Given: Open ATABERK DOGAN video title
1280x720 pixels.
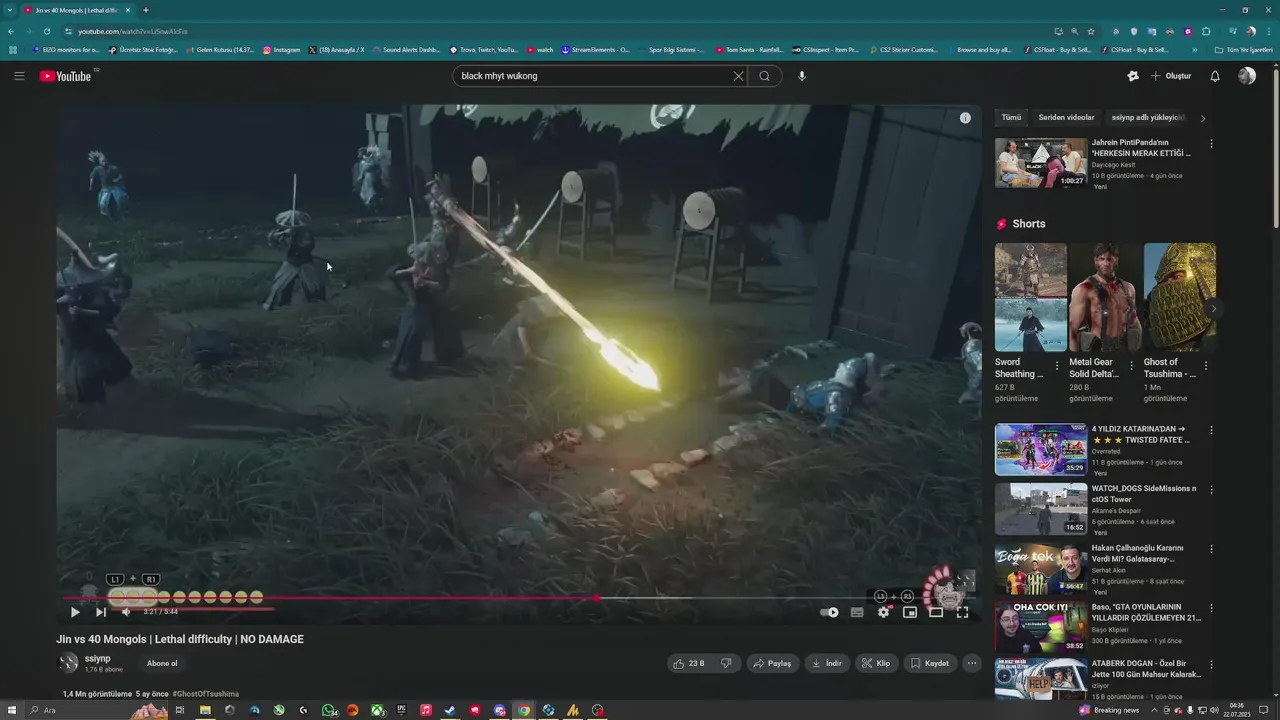Looking at the screenshot, I should click(x=1146, y=668).
